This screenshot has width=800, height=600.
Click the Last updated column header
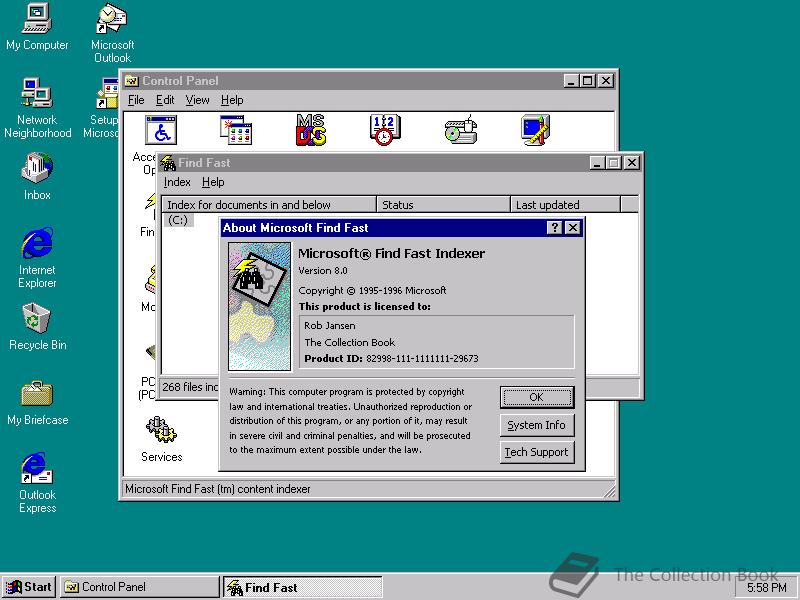click(565, 205)
